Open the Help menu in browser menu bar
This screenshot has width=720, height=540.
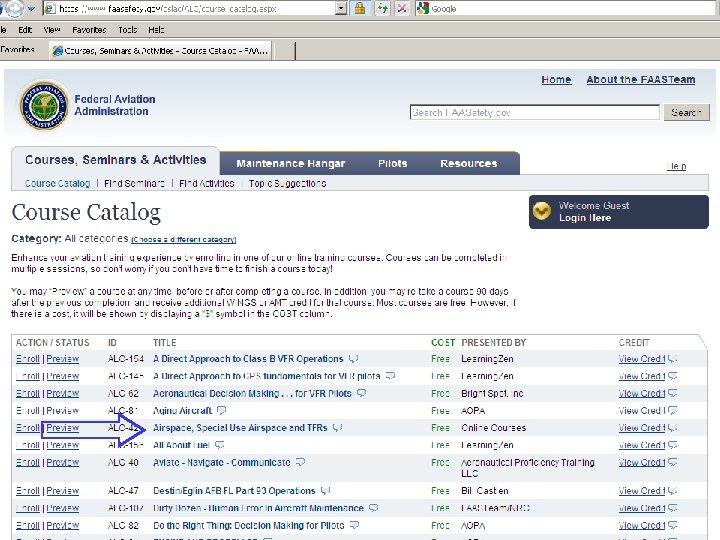click(156, 30)
